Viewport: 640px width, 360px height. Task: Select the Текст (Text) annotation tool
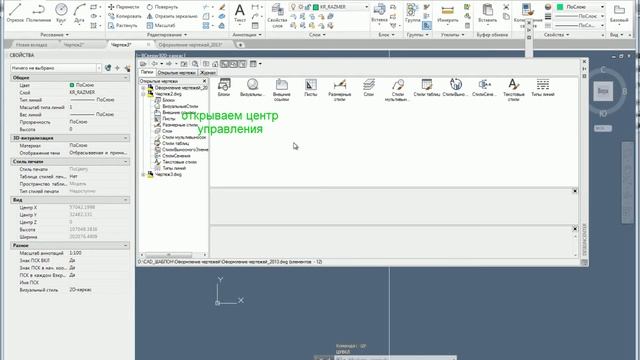240,13
